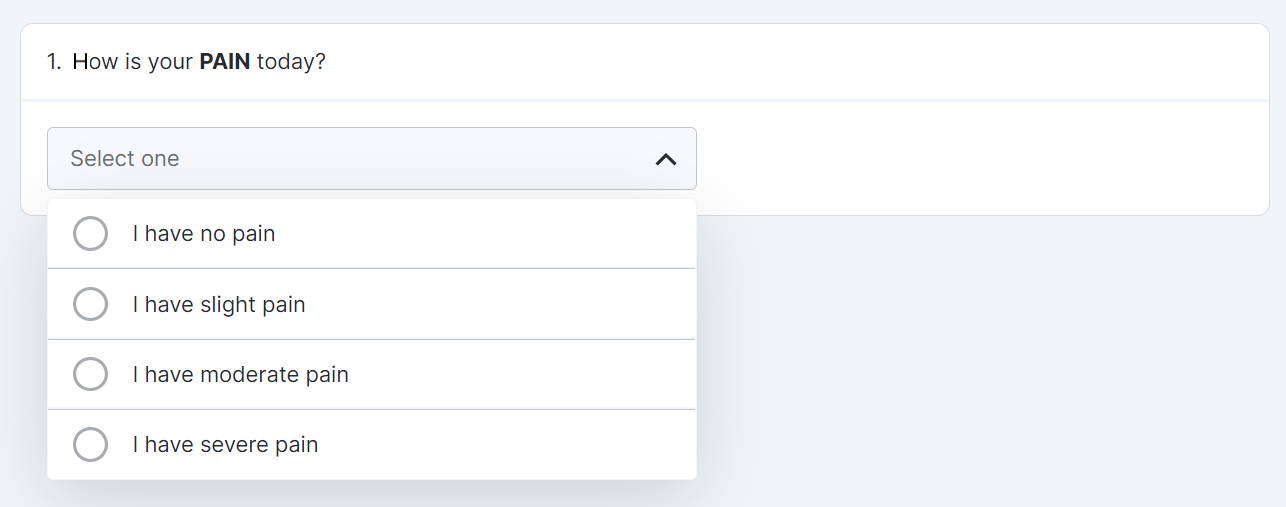The width and height of the screenshot is (1286, 507).
Task: Collapse the dropdown with the chevron-up arrow
Action: coord(666,159)
